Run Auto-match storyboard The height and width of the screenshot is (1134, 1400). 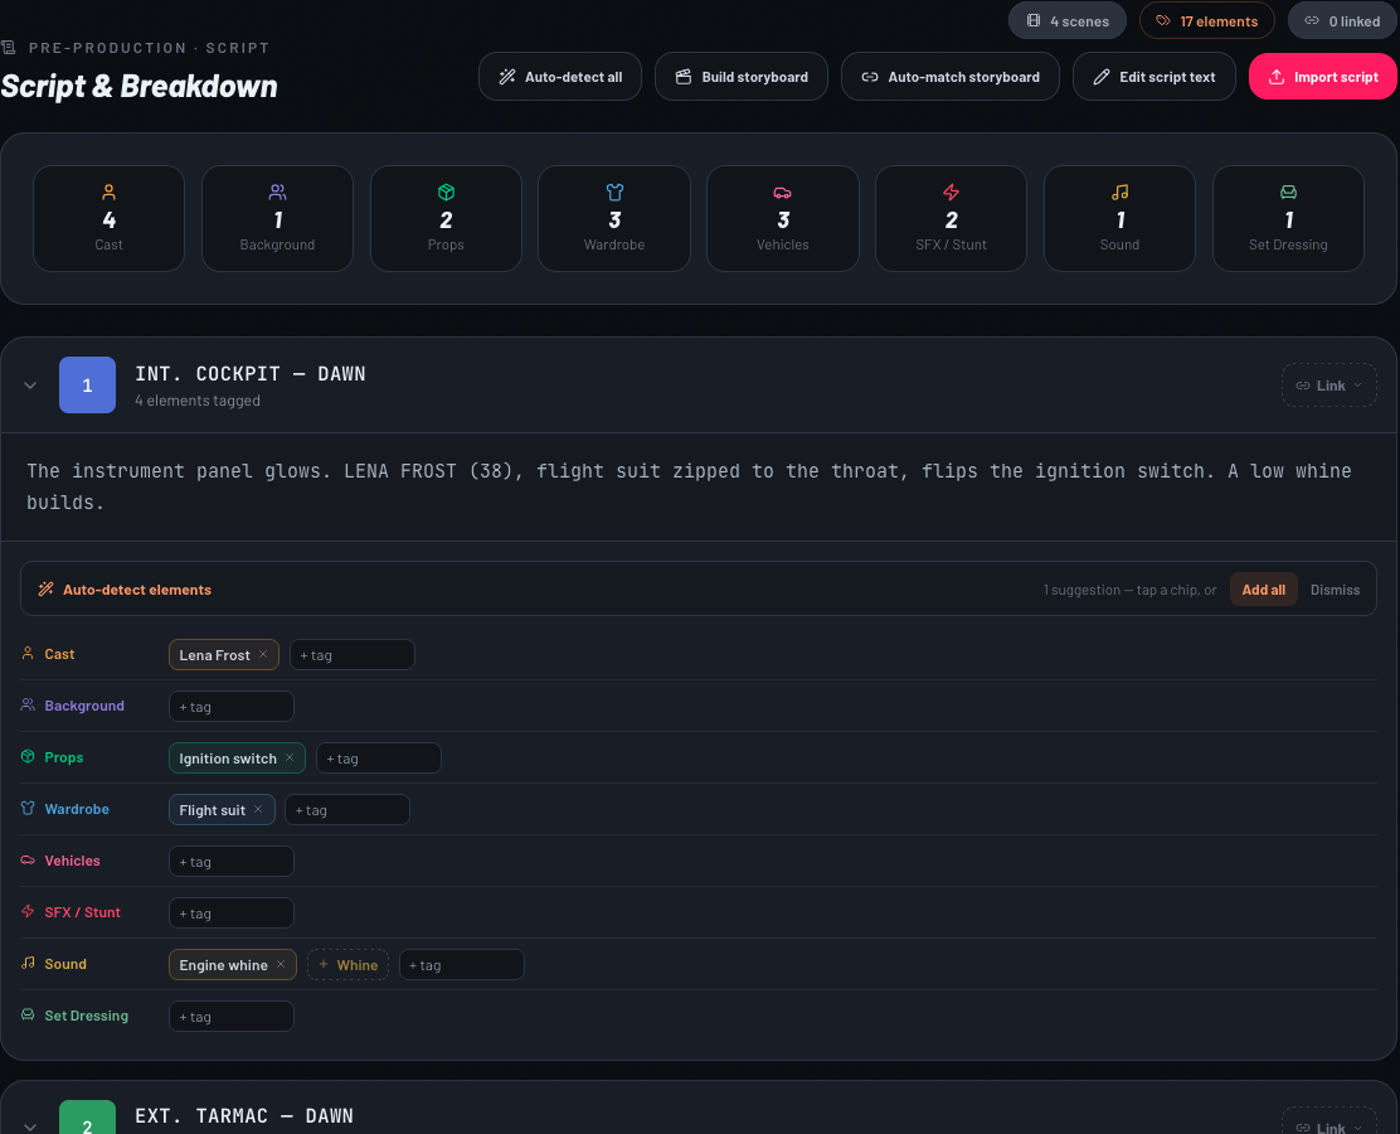(950, 76)
